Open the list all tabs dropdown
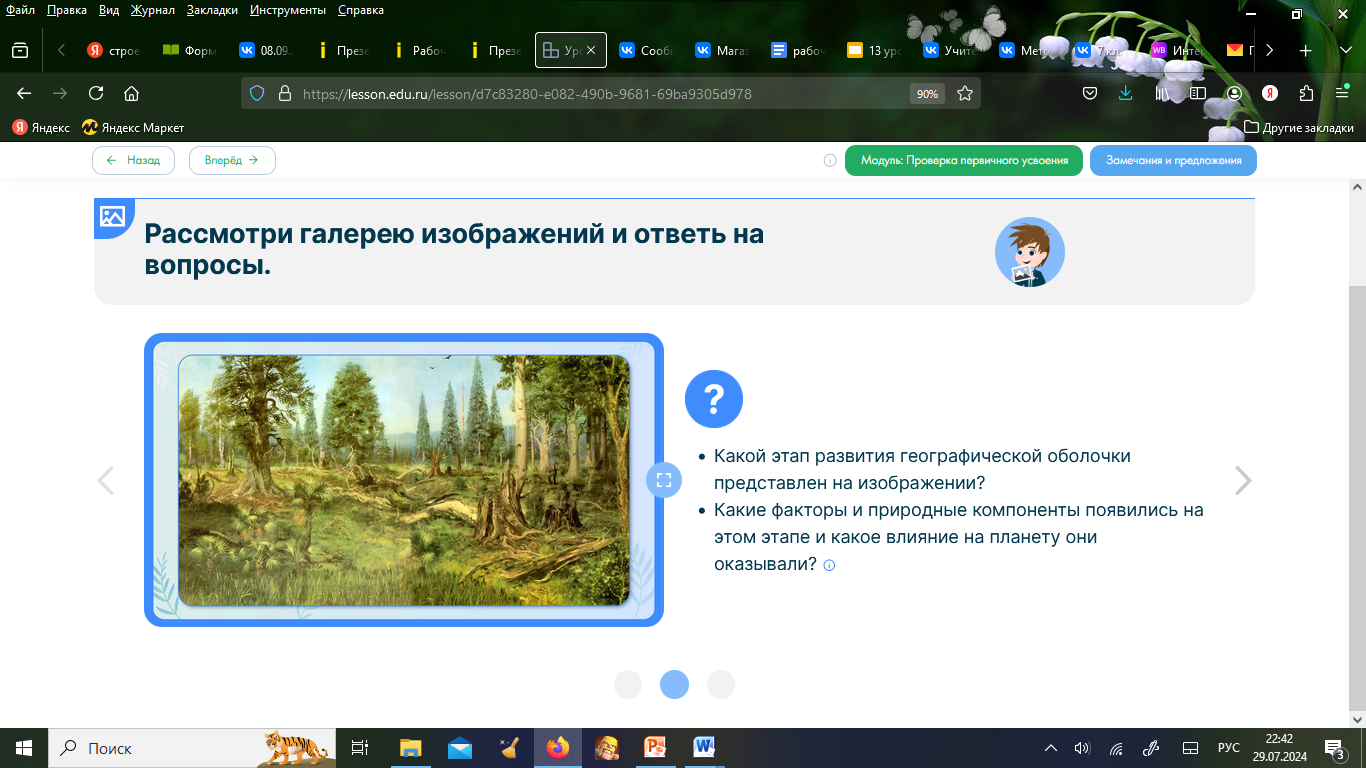This screenshot has height=768, width=1366. tap(1344, 50)
